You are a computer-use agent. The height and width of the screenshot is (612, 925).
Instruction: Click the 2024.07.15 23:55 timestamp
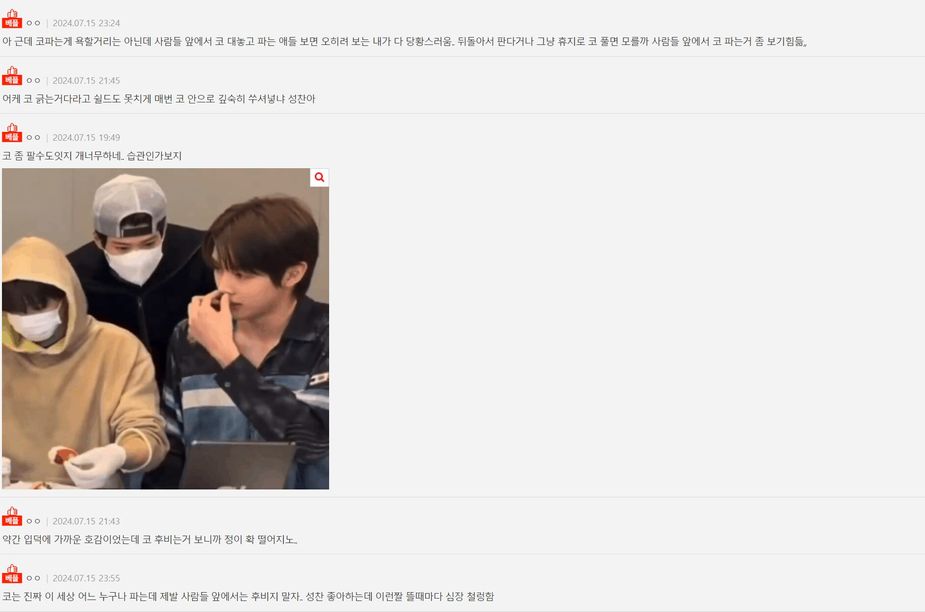[86, 578]
